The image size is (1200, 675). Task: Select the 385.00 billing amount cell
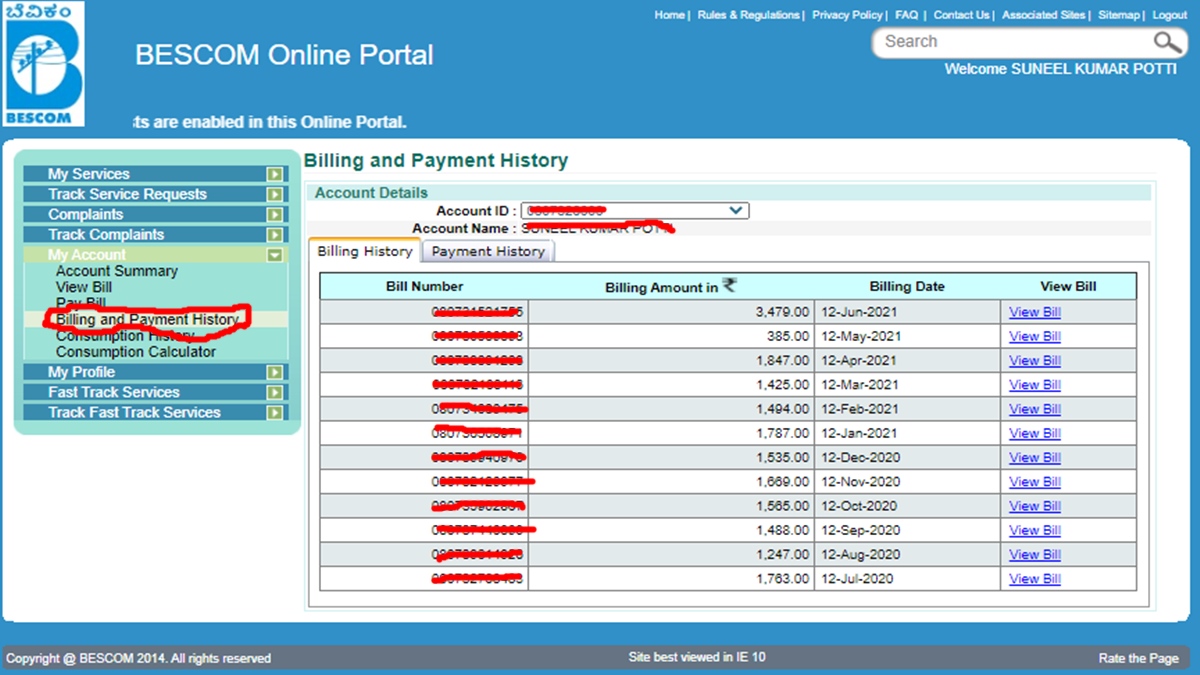(x=671, y=336)
